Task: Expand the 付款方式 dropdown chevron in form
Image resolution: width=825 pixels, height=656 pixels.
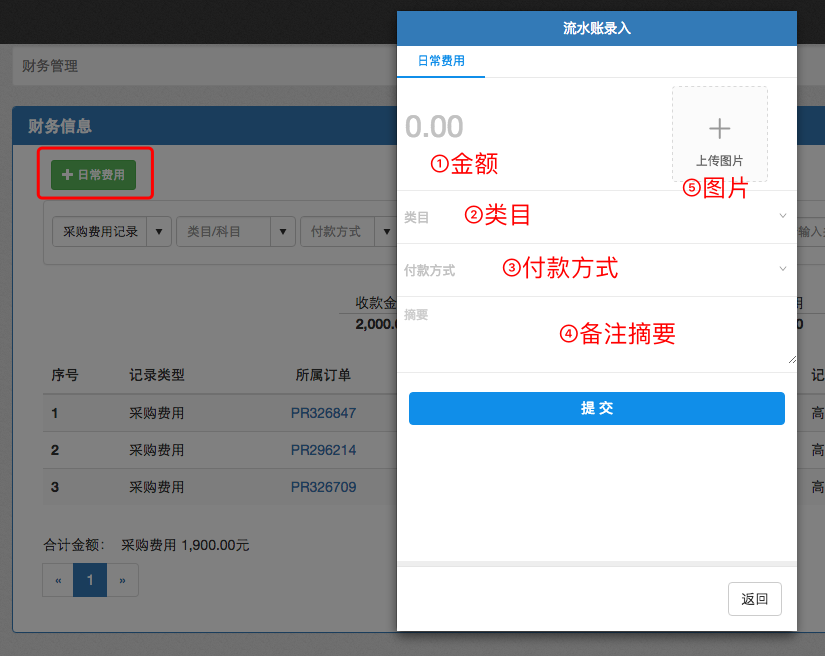Action: 782,268
